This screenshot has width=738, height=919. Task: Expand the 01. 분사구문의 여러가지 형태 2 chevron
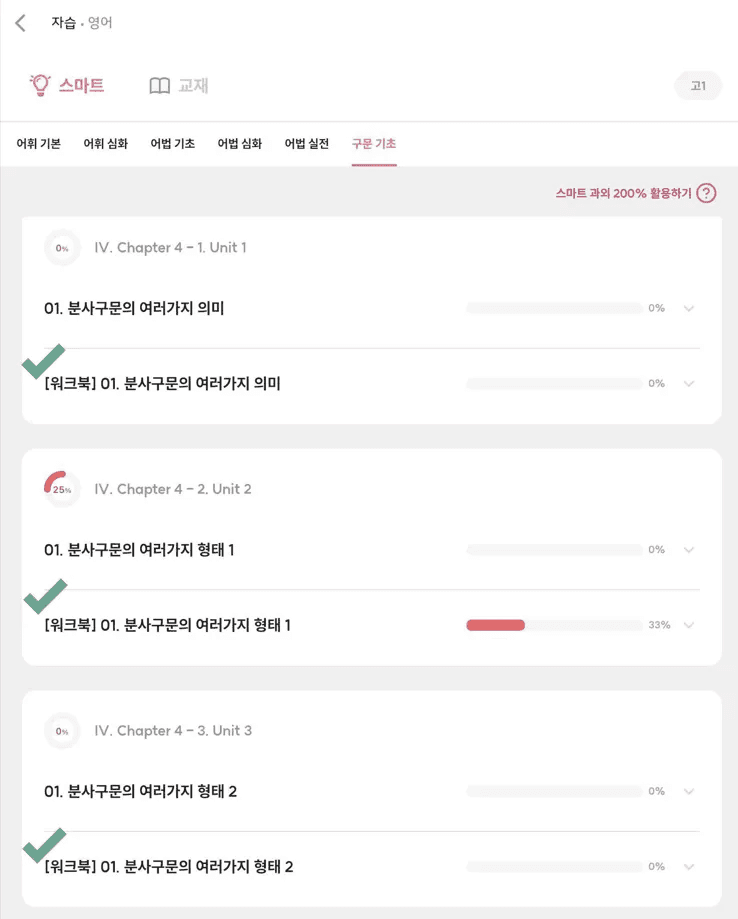(688, 791)
